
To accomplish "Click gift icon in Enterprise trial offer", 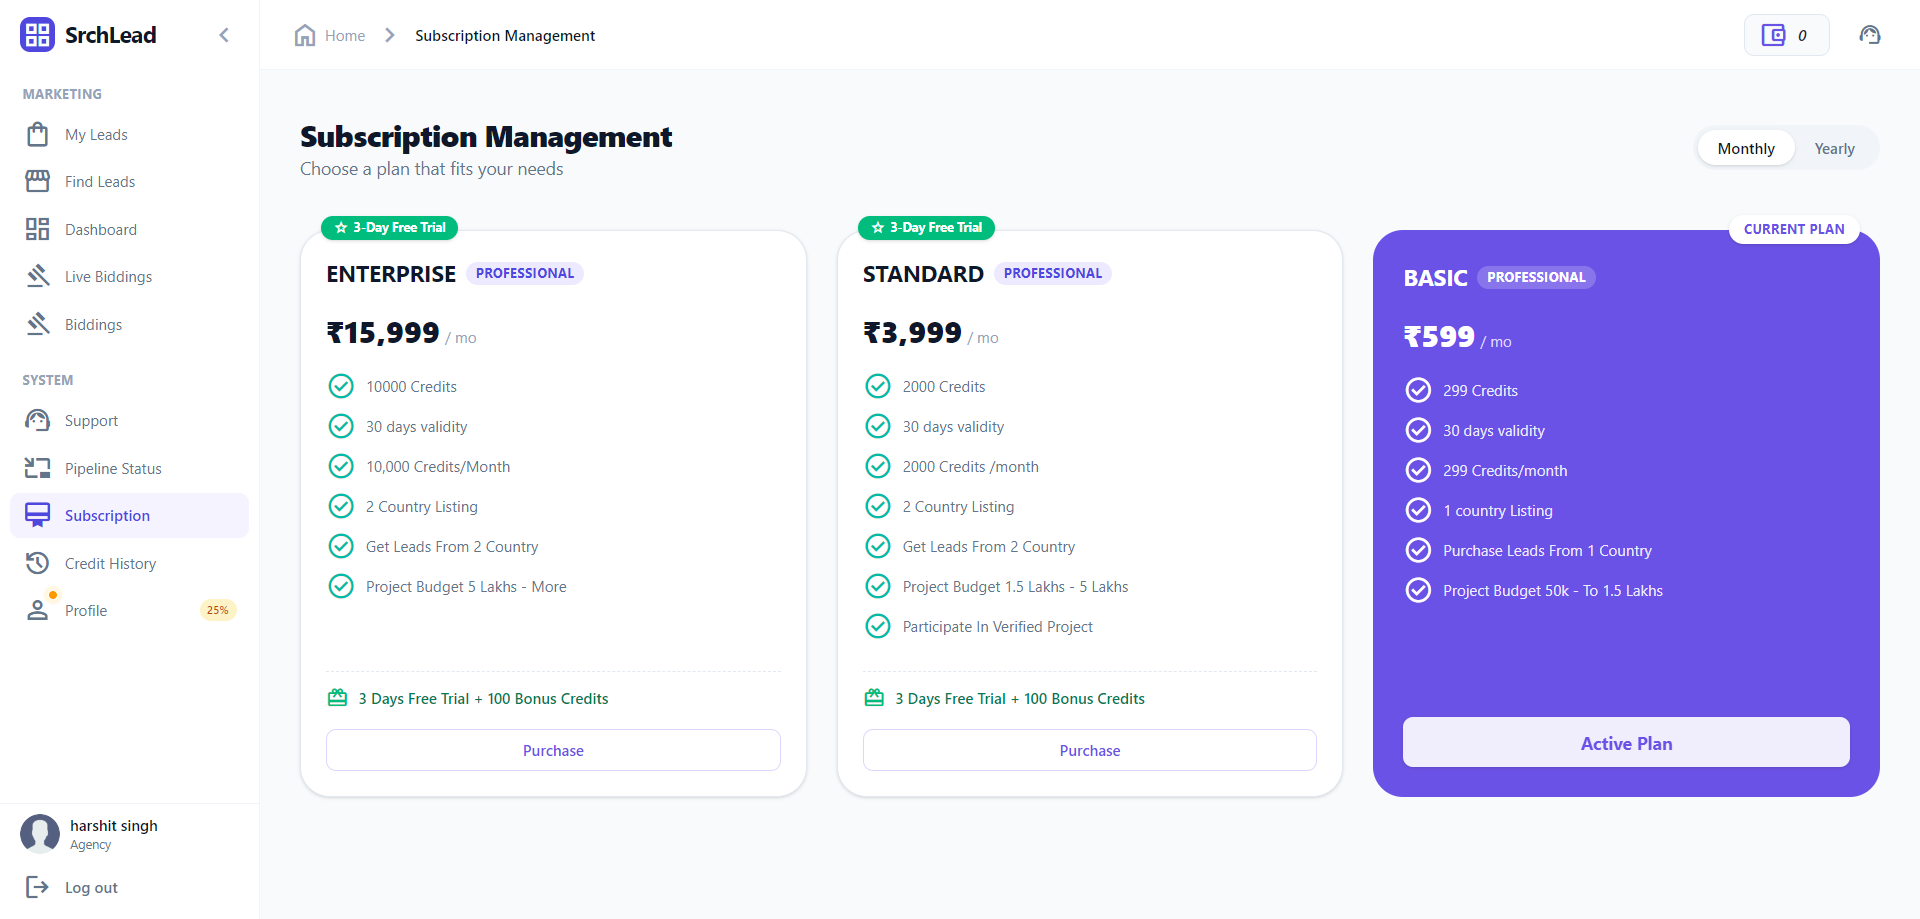I will (x=338, y=698).
